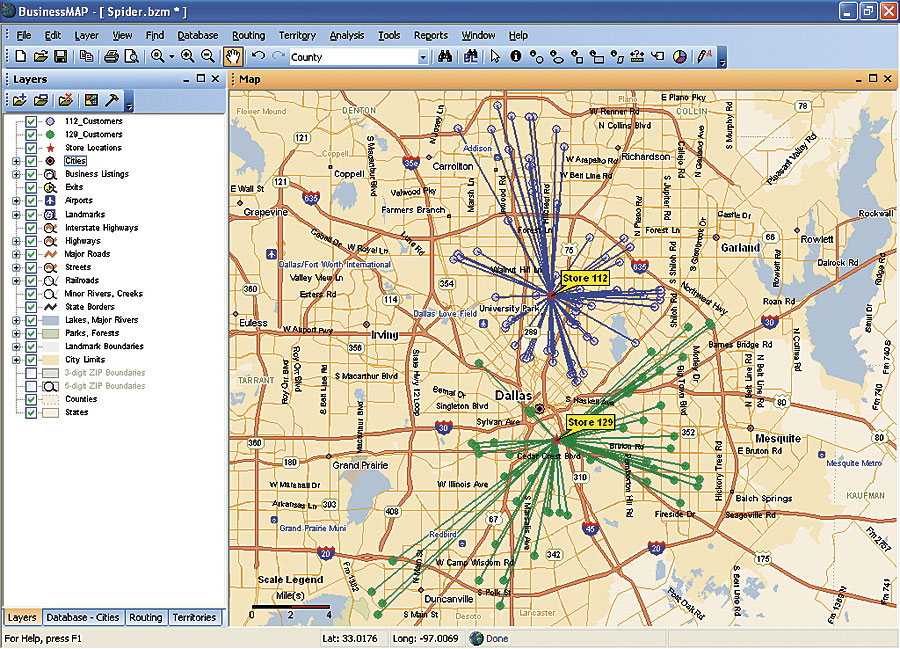This screenshot has width=900, height=649.
Task: Click the Save disk icon
Action: pyautogui.click(x=60, y=57)
